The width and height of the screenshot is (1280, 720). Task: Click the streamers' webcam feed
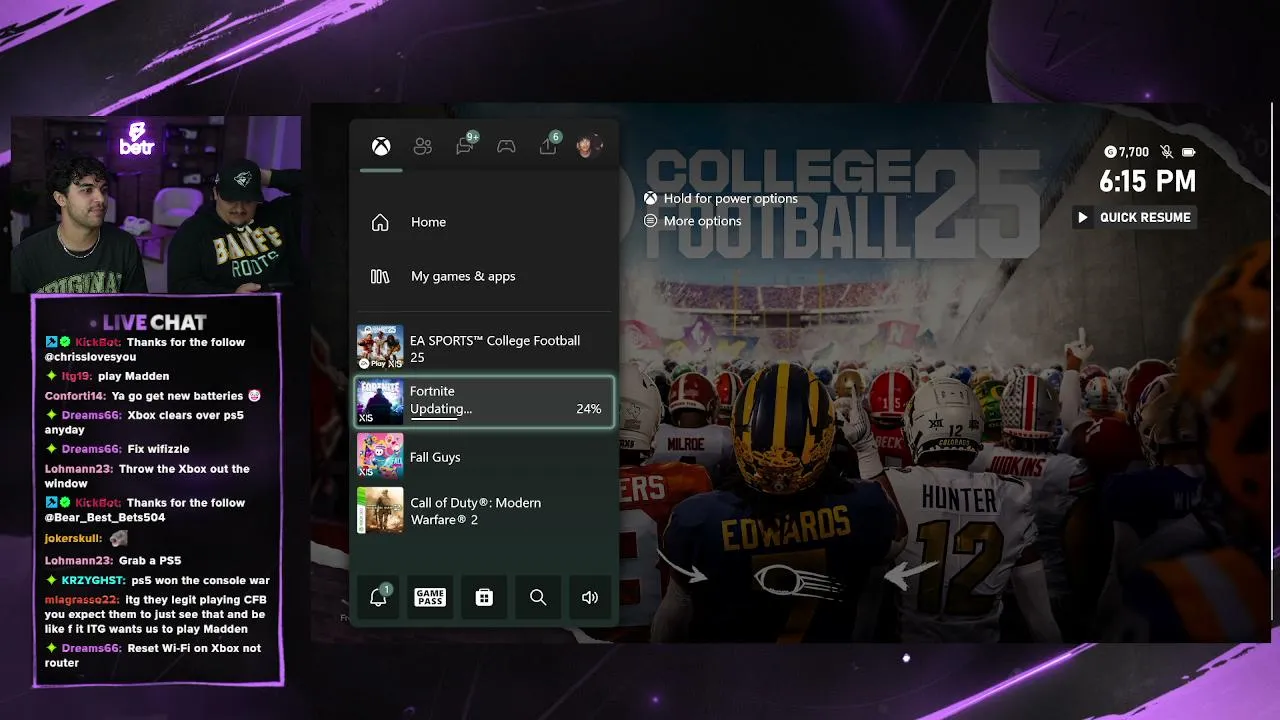coord(156,204)
